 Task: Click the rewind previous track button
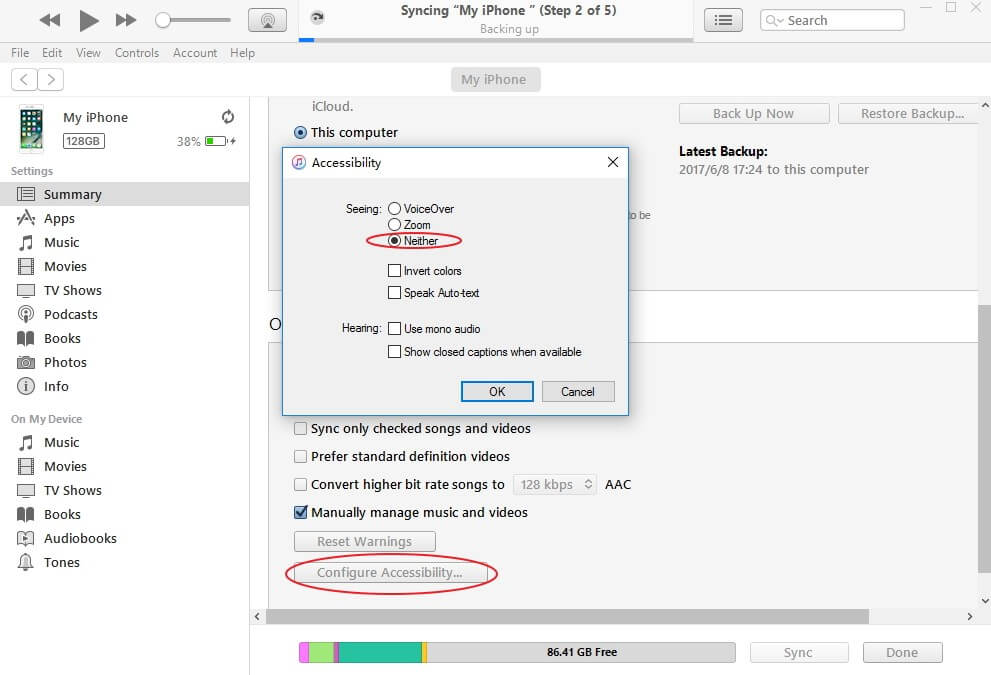coord(49,20)
